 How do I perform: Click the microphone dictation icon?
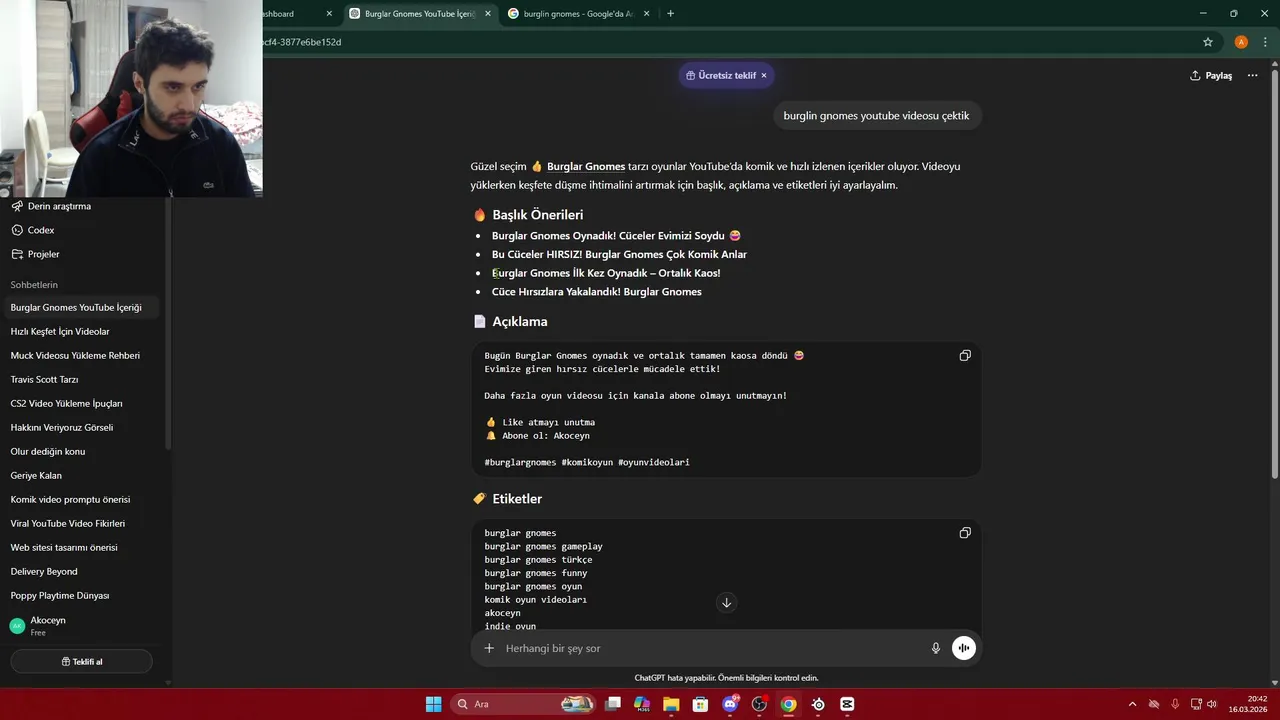936,648
